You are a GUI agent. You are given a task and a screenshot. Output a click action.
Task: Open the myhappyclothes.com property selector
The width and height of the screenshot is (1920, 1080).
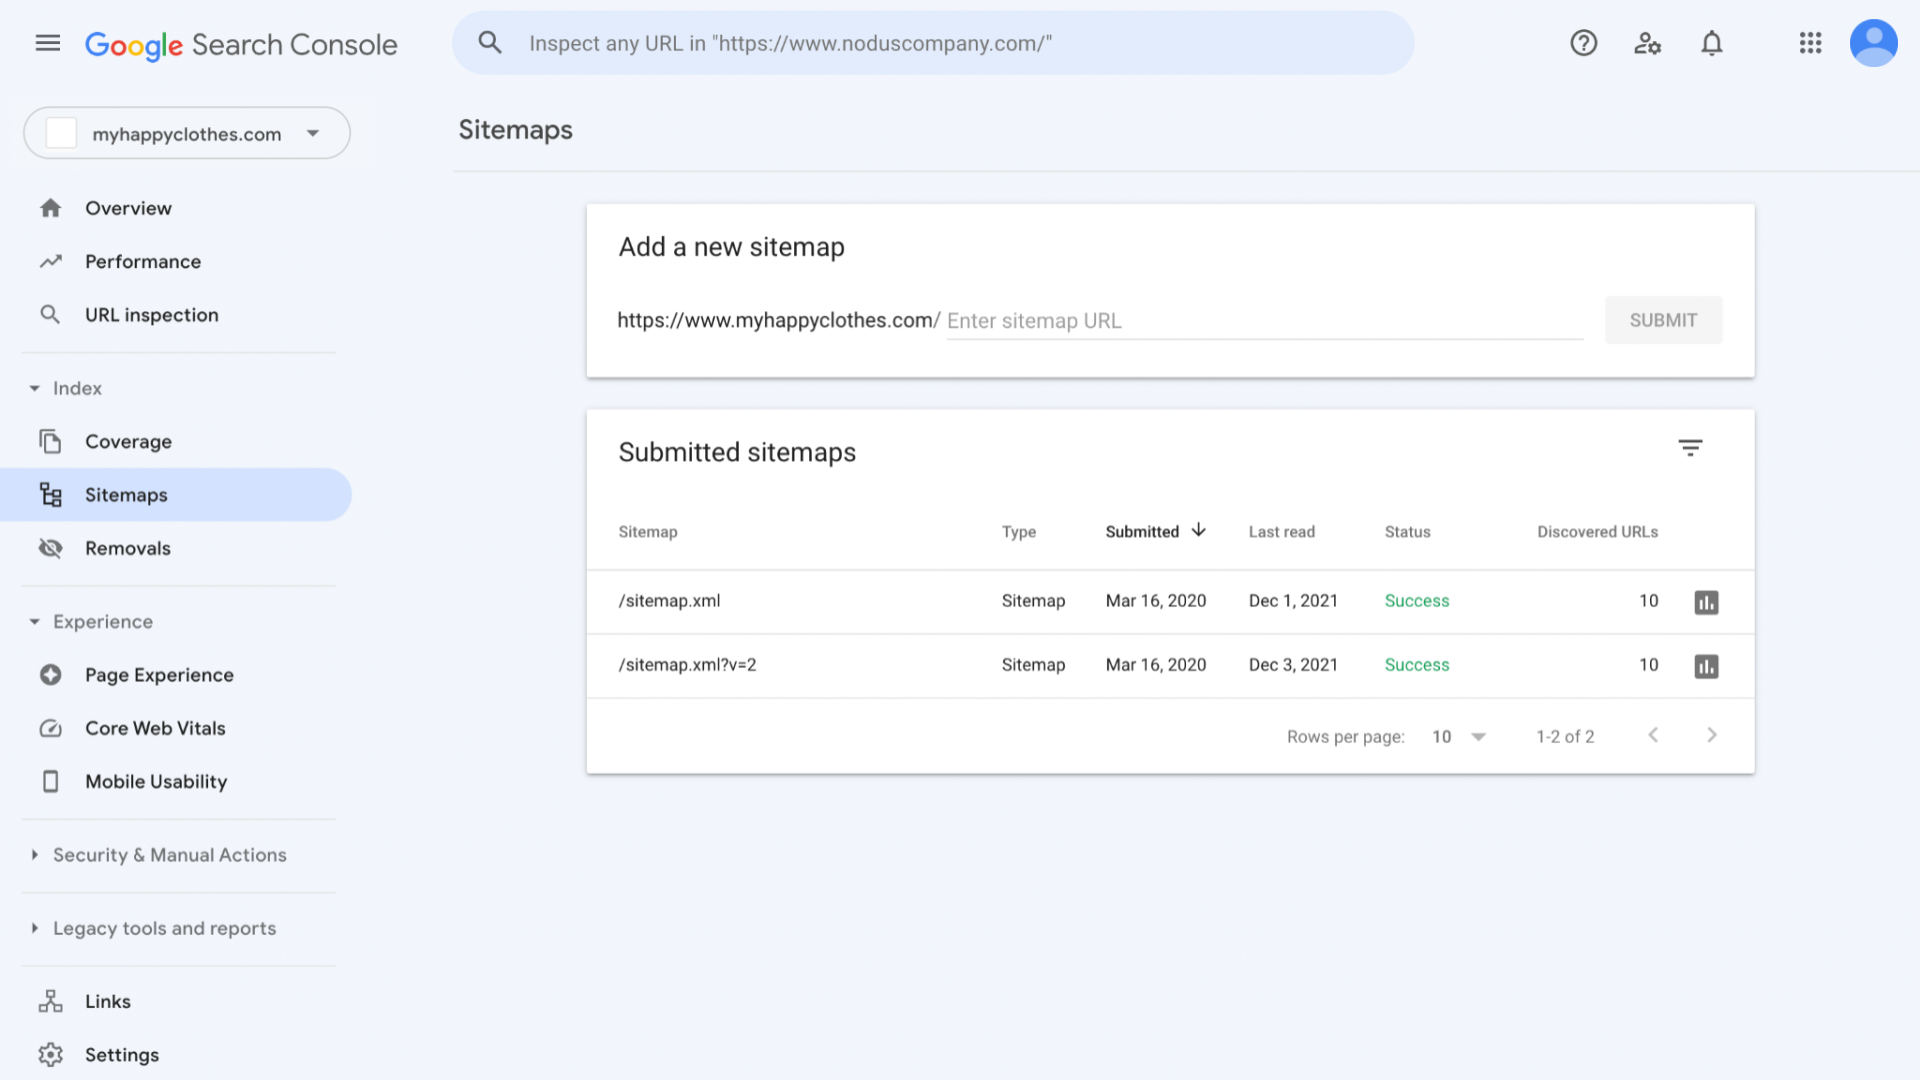(187, 133)
